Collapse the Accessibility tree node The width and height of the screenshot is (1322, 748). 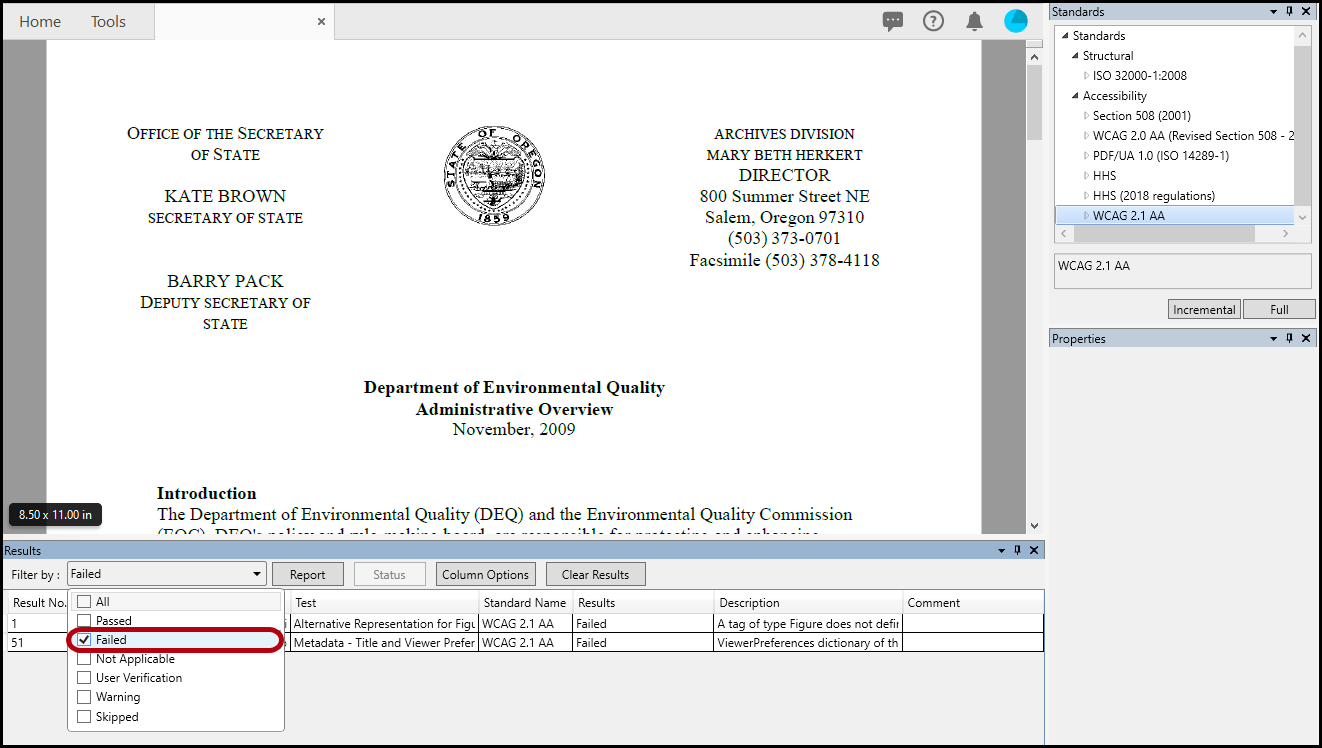coord(1075,96)
